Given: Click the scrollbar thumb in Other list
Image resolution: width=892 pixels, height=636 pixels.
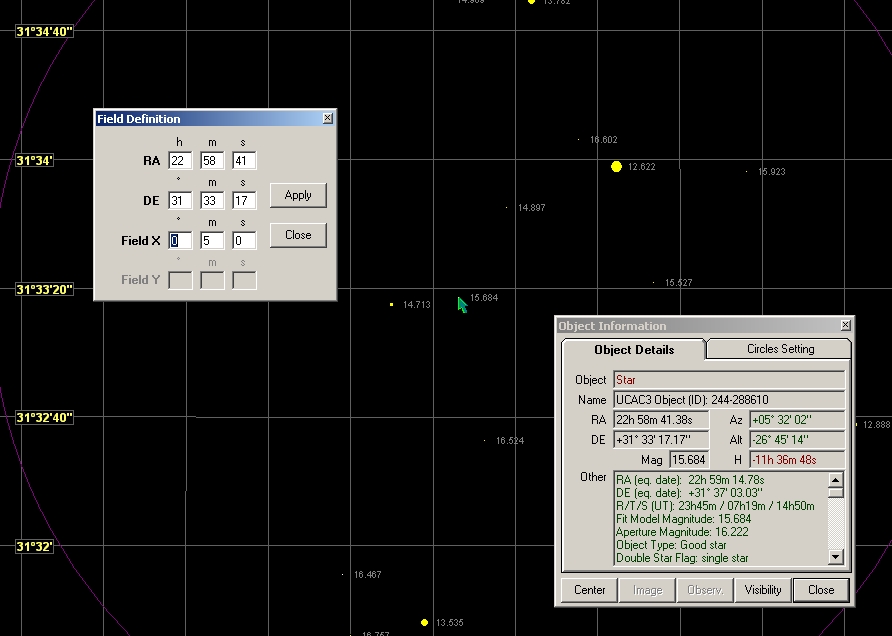Looking at the screenshot, I should 835,492.
